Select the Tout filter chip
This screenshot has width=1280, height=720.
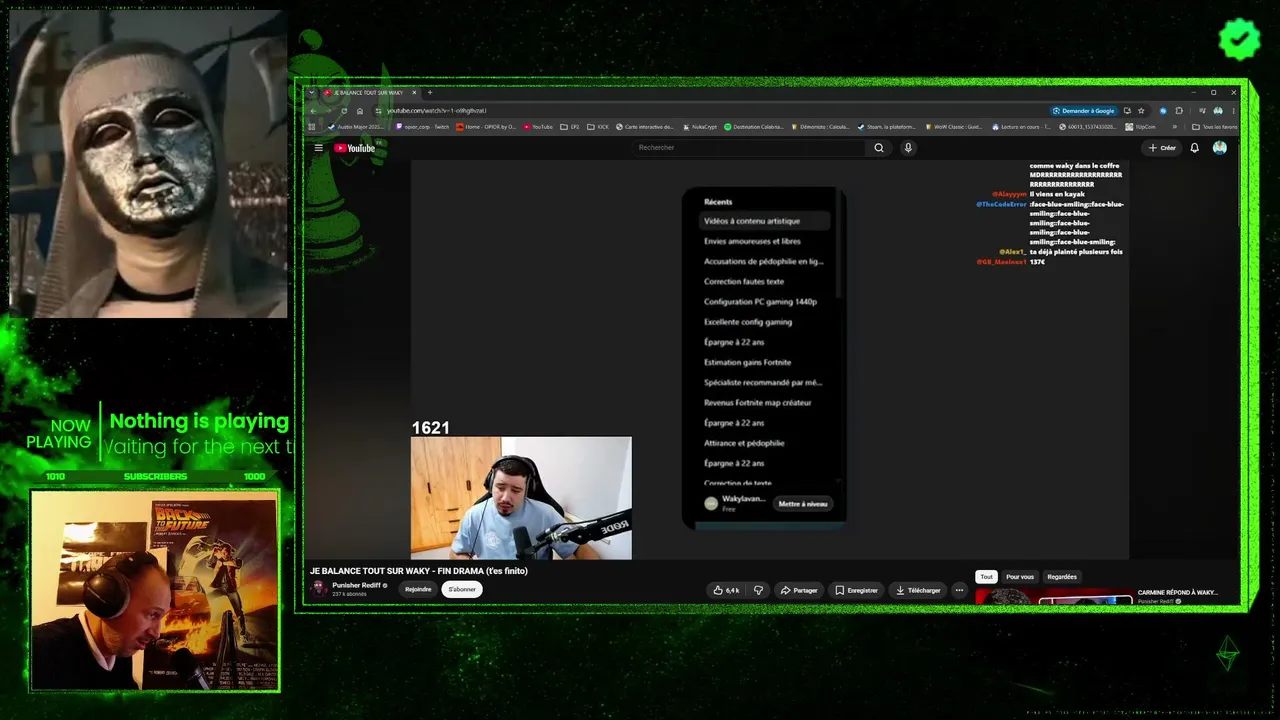pos(987,577)
